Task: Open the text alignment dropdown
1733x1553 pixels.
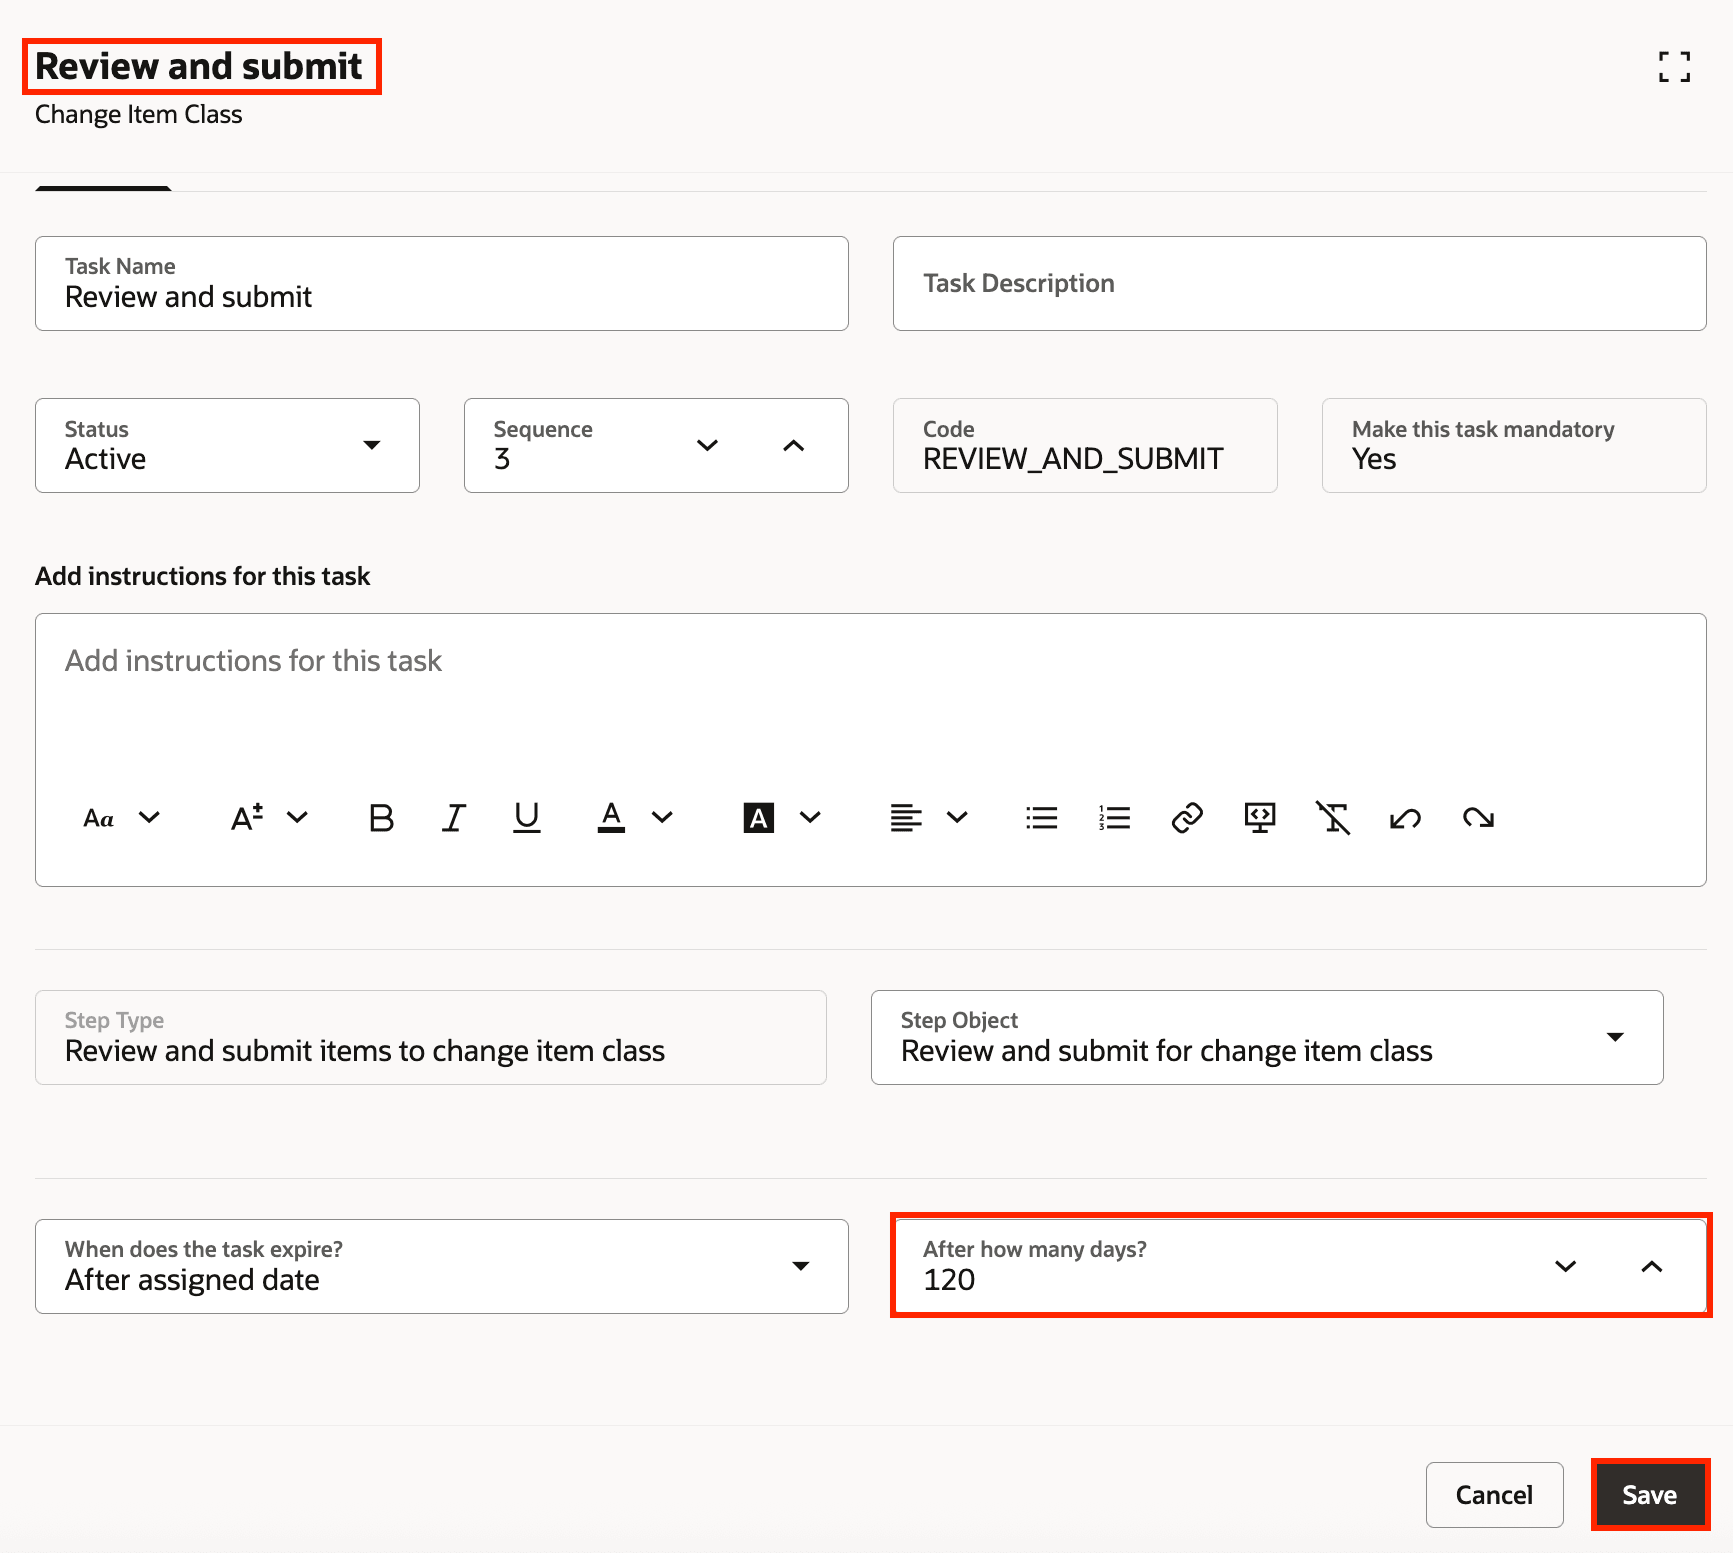Action: [x=958, y=818]
